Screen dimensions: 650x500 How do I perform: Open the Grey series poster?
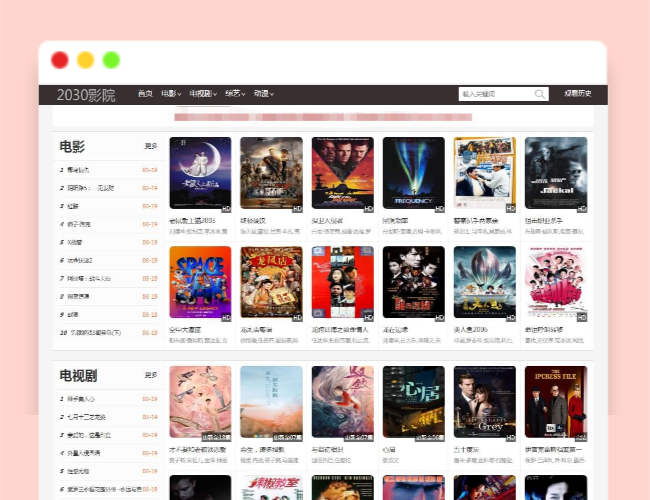point(484,402)
